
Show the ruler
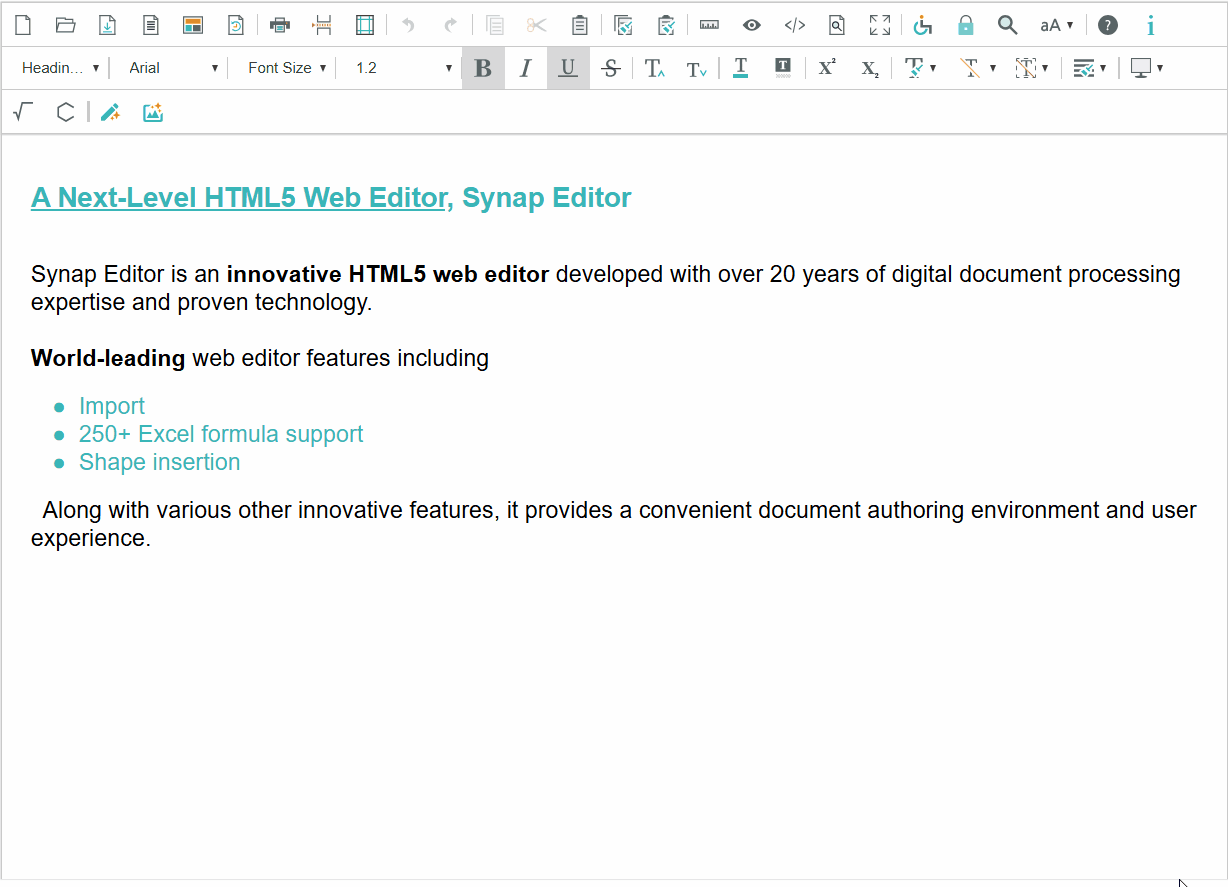pyautogui.click(x=709, y=25)
